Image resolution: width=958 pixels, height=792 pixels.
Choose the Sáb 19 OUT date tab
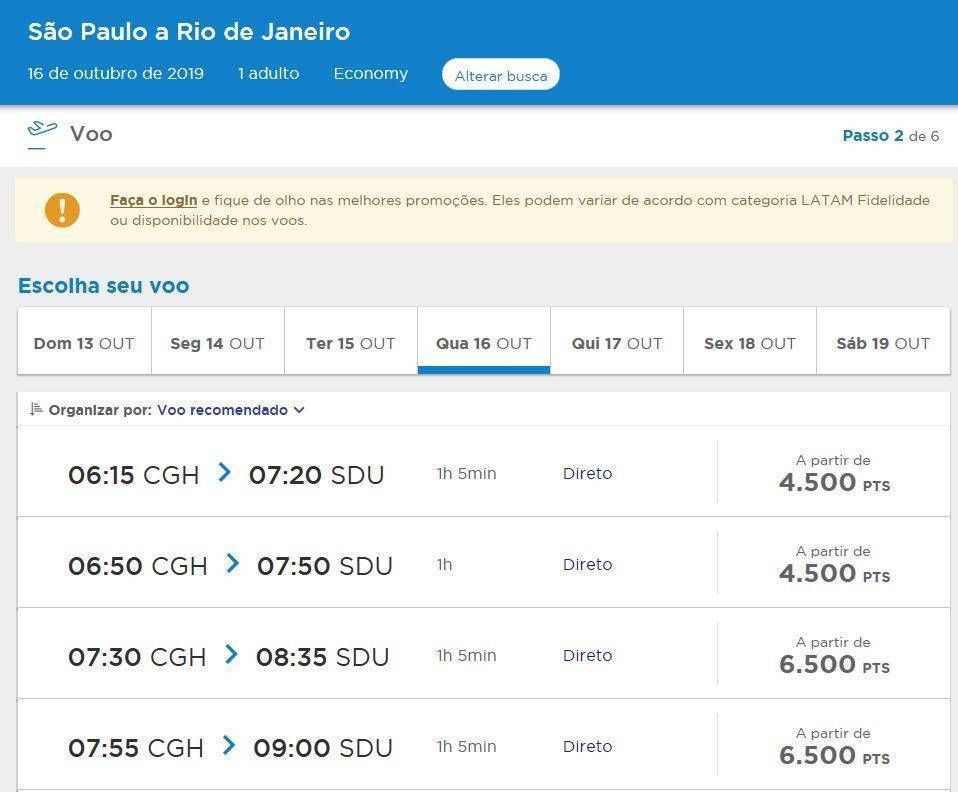[883, 343]
